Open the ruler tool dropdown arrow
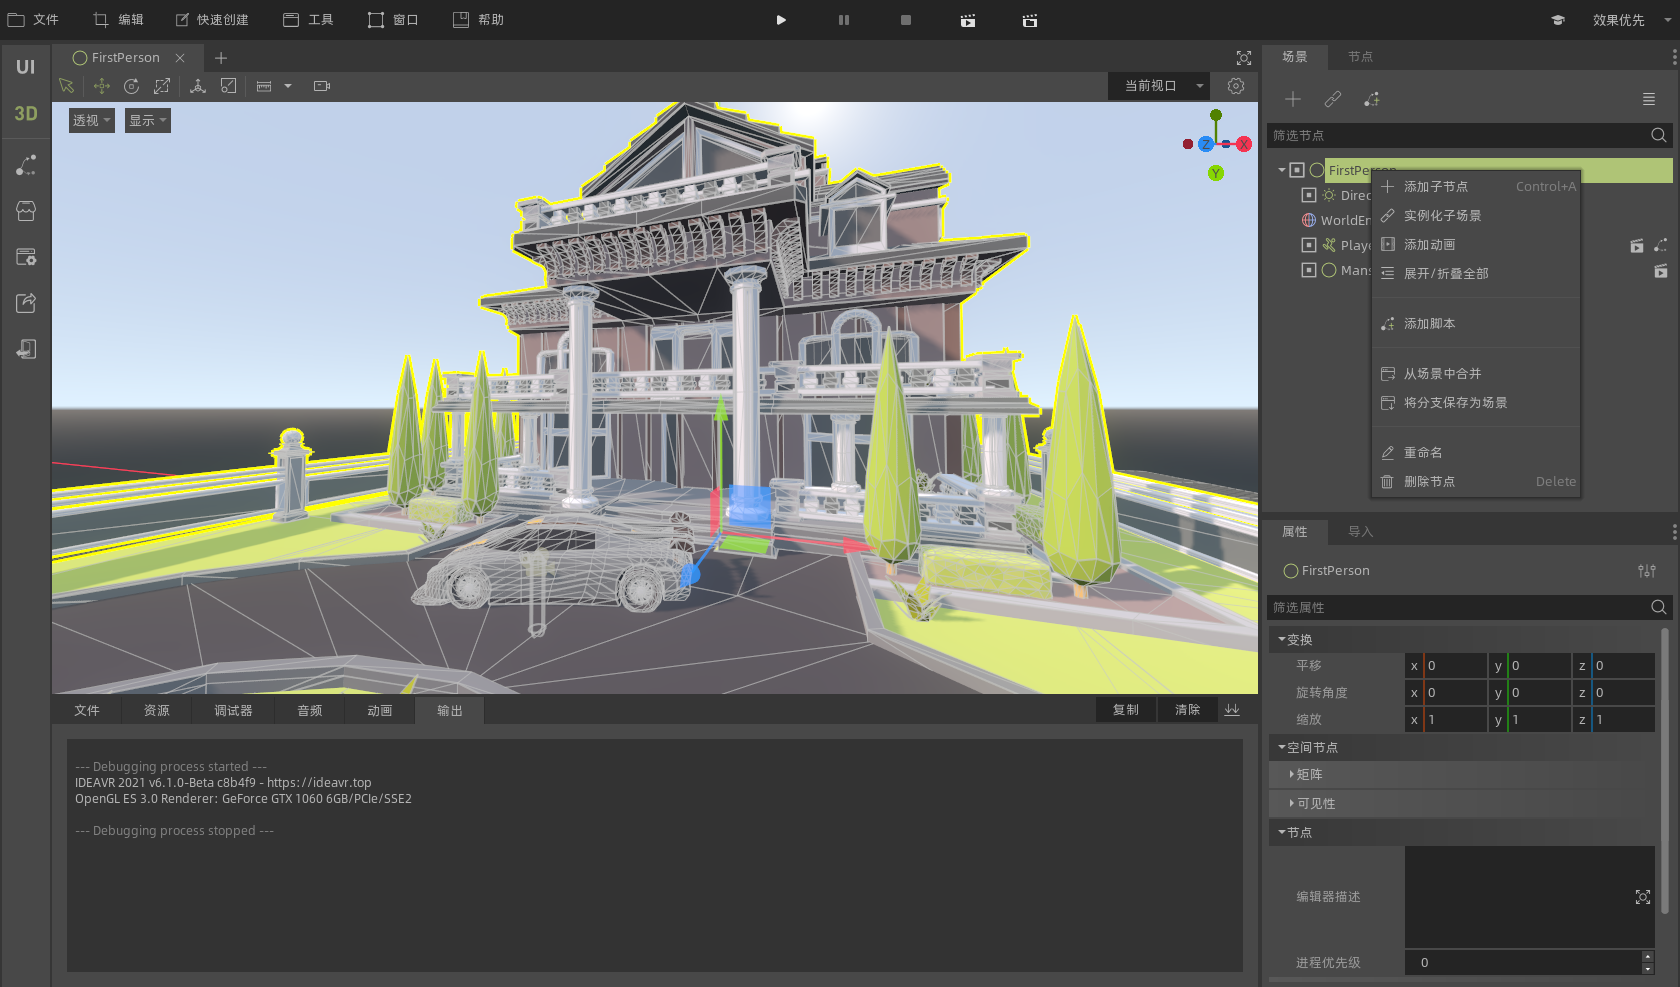 point(288,86)
